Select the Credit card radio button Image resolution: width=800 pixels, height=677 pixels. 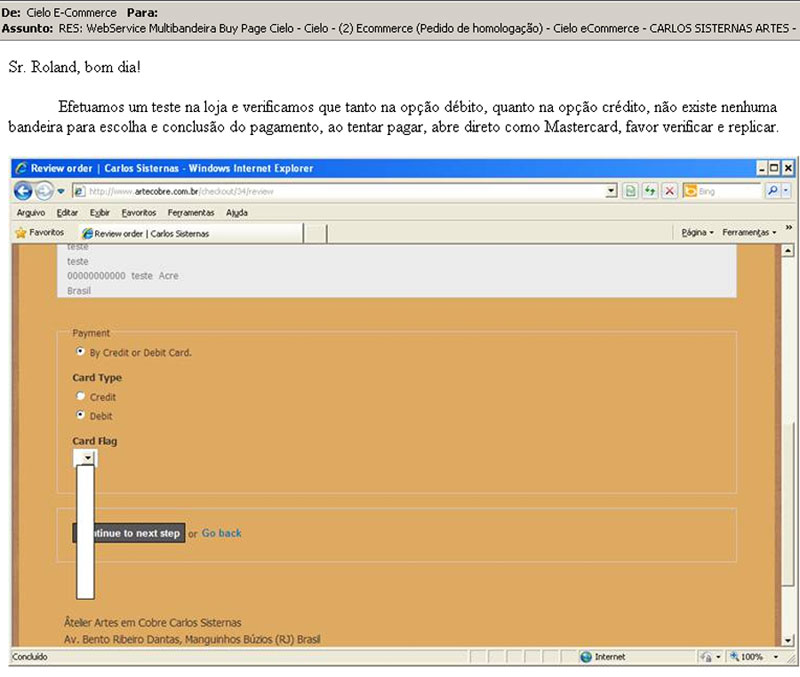(81, 396)
